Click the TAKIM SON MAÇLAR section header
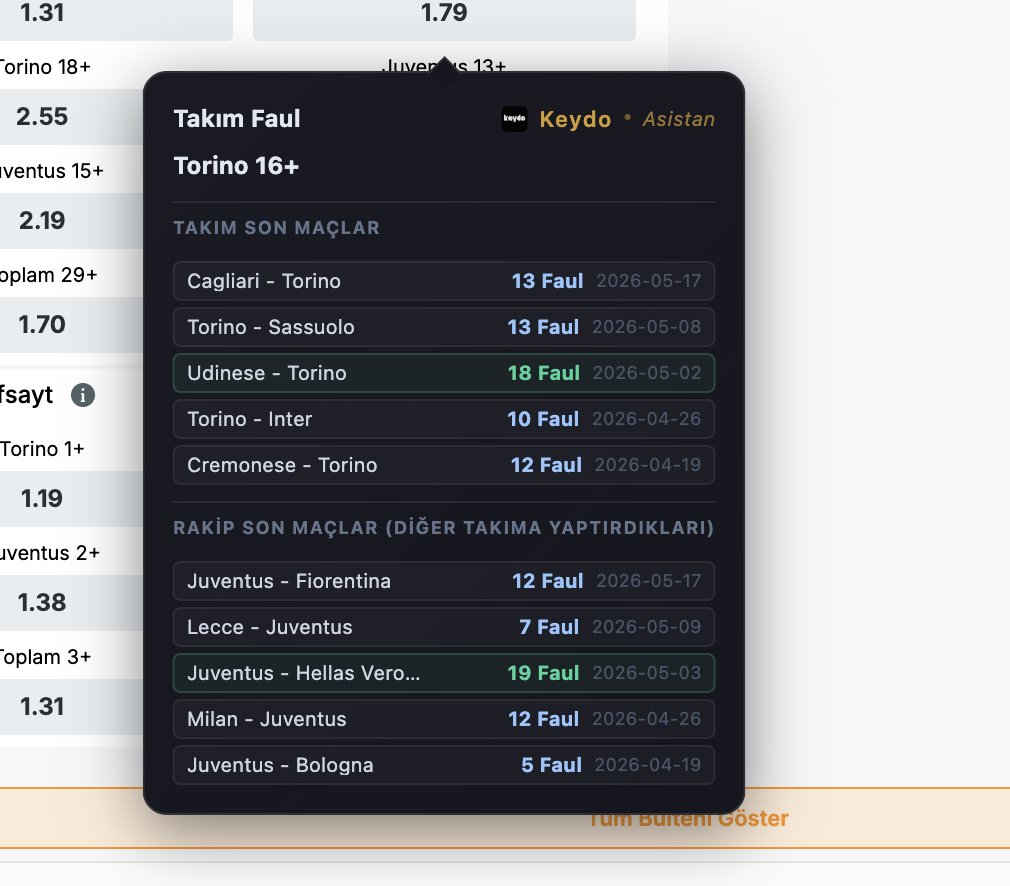Viewport: 1010px width, 886px height. pos(277,227)
